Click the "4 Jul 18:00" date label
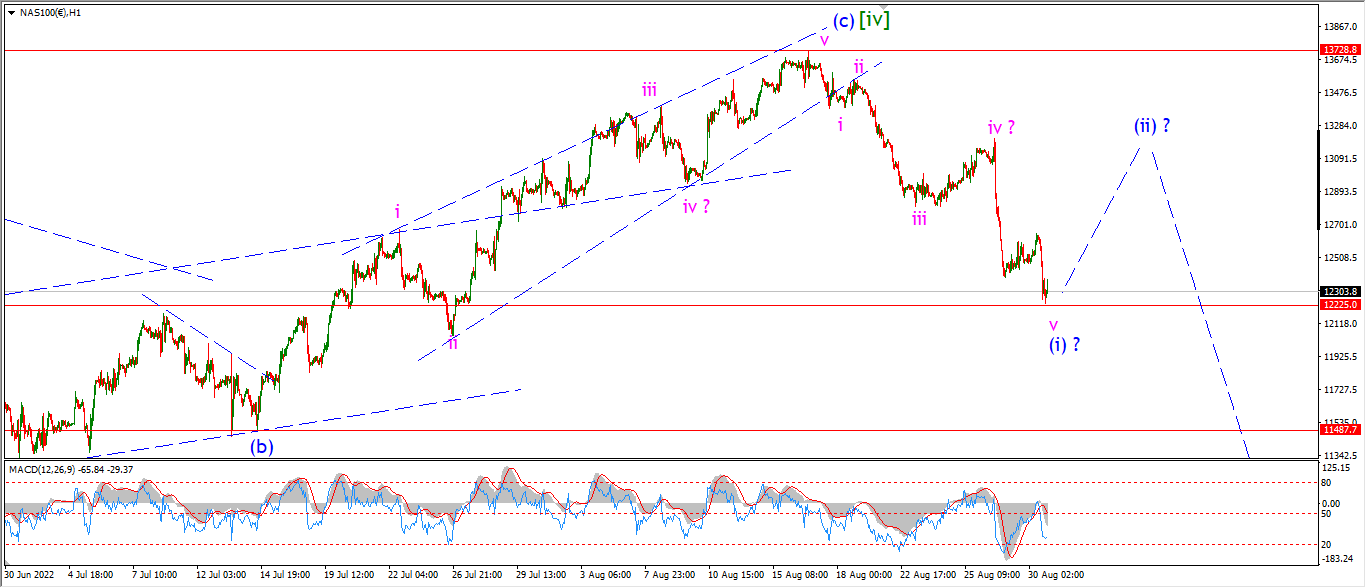 point(93,577)
